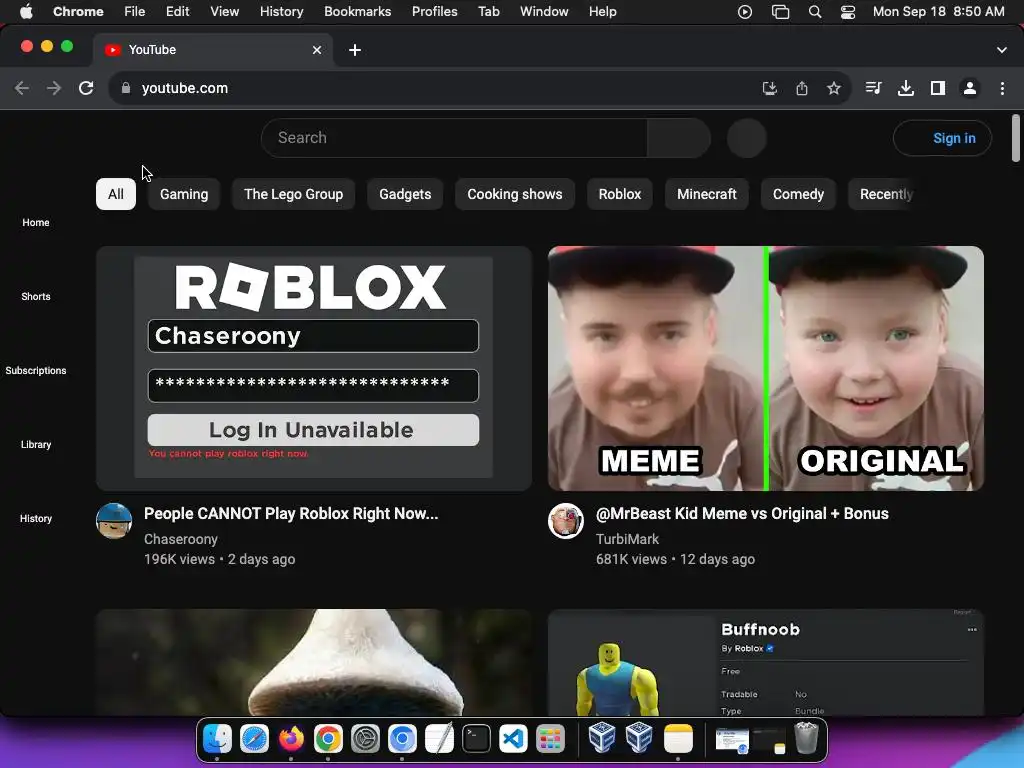The width and height of the screenshot is (1024, 768).
Task: Click the YouTube Search field
Action: tap(454, 138)
